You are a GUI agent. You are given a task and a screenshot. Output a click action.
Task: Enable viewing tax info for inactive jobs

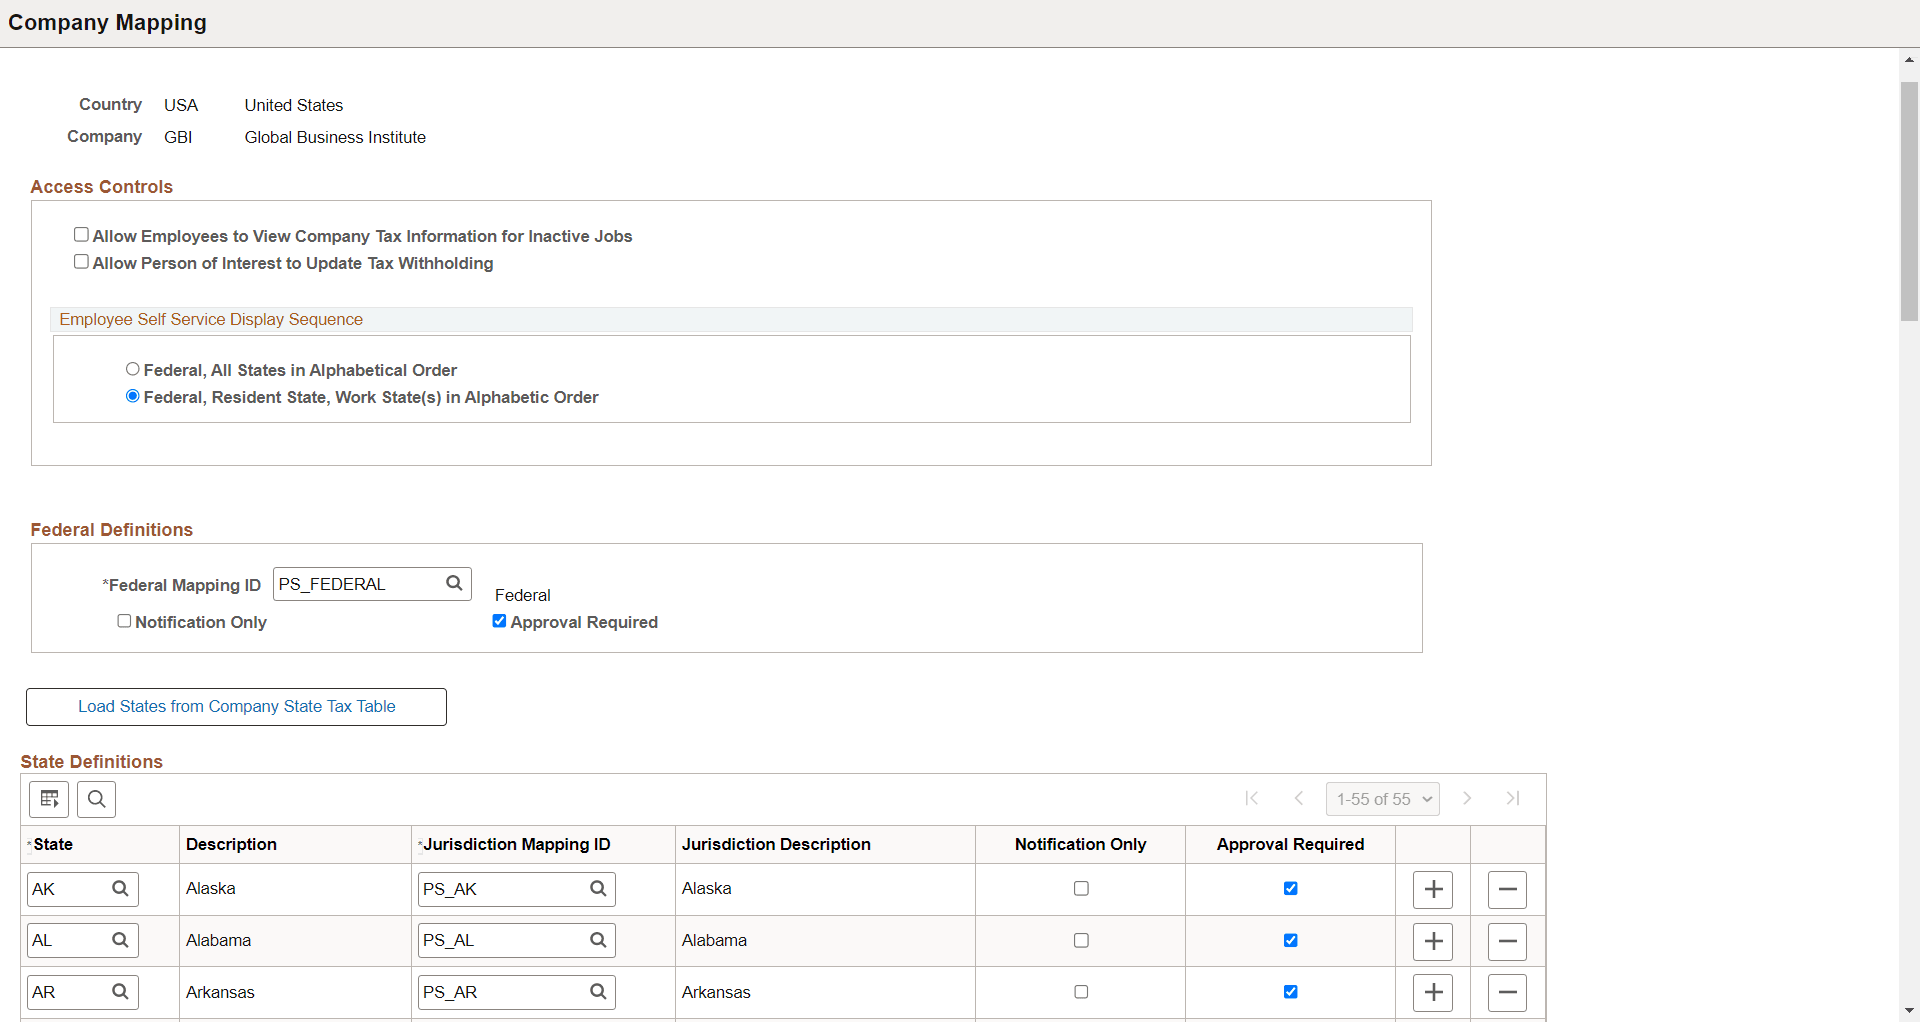81,235
